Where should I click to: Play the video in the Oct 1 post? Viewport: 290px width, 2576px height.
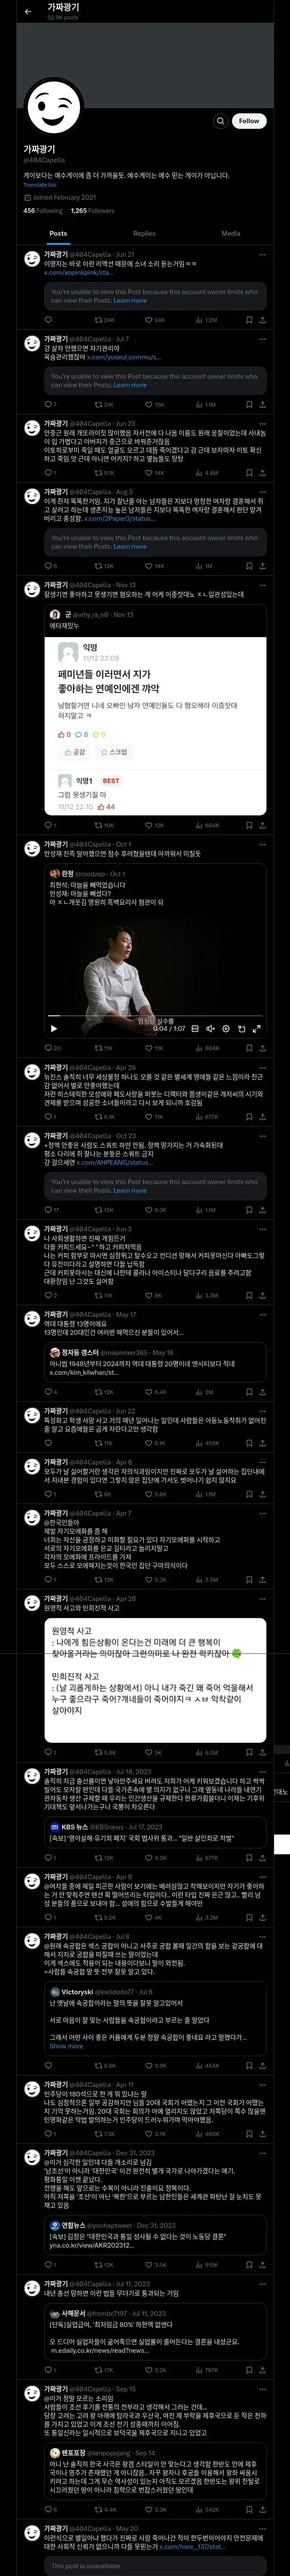pyautogui.click(x=54, y=1028)
